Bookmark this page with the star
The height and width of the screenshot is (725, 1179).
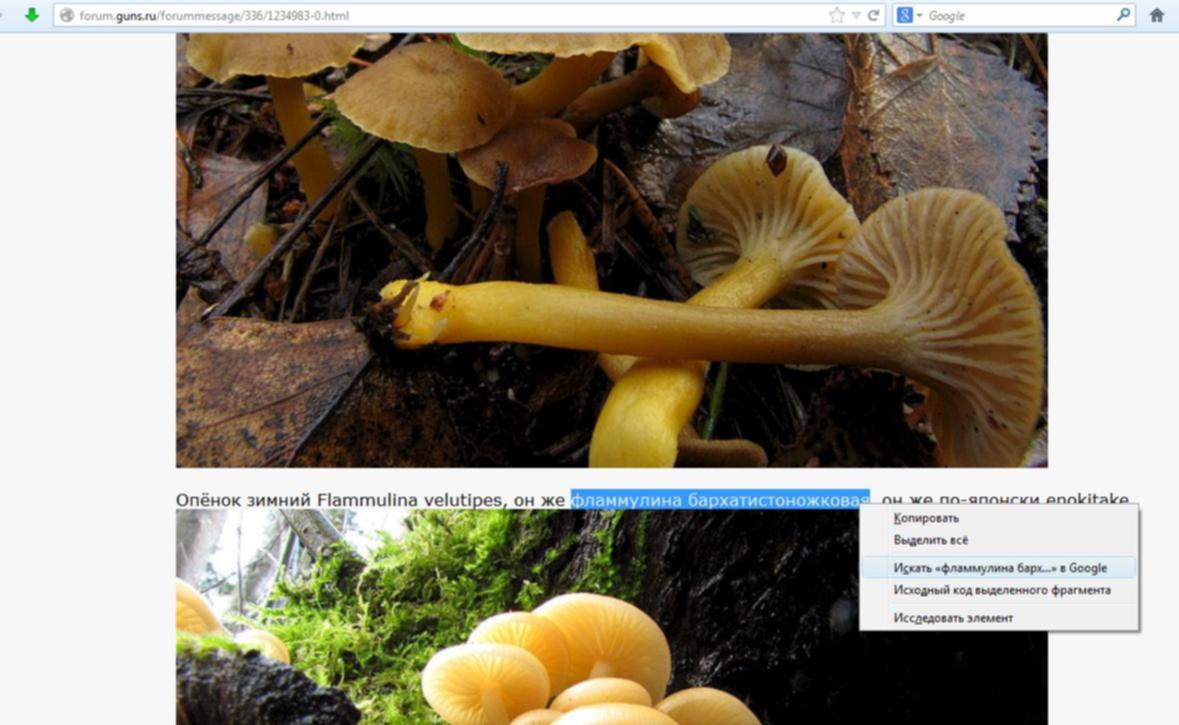[x=836, y=15]
